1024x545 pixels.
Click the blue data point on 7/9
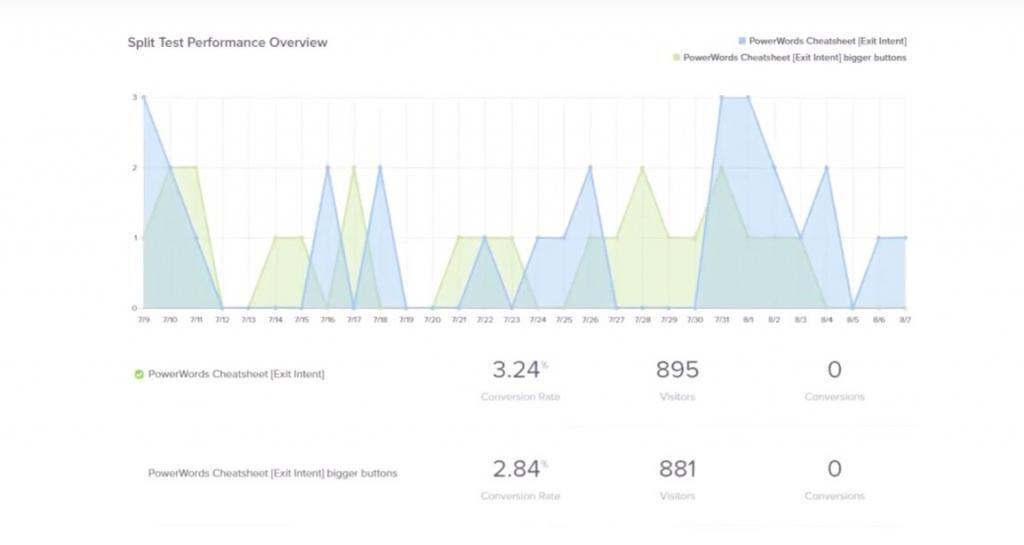pyautogui.click(x=144, y=98)
